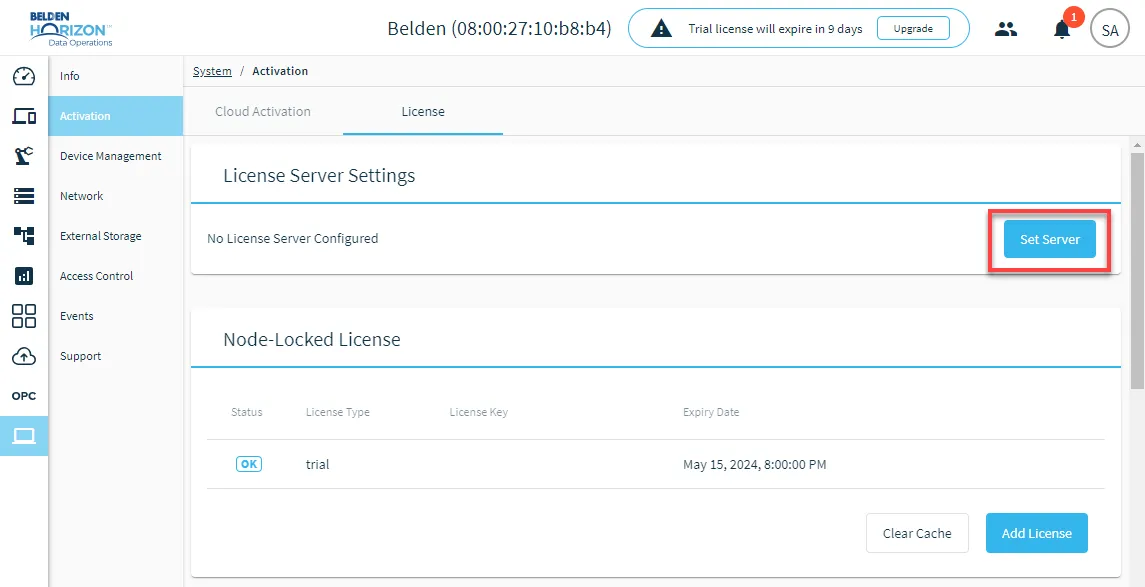
Task: Select the License tab
Action: click(x=423, y=112)
